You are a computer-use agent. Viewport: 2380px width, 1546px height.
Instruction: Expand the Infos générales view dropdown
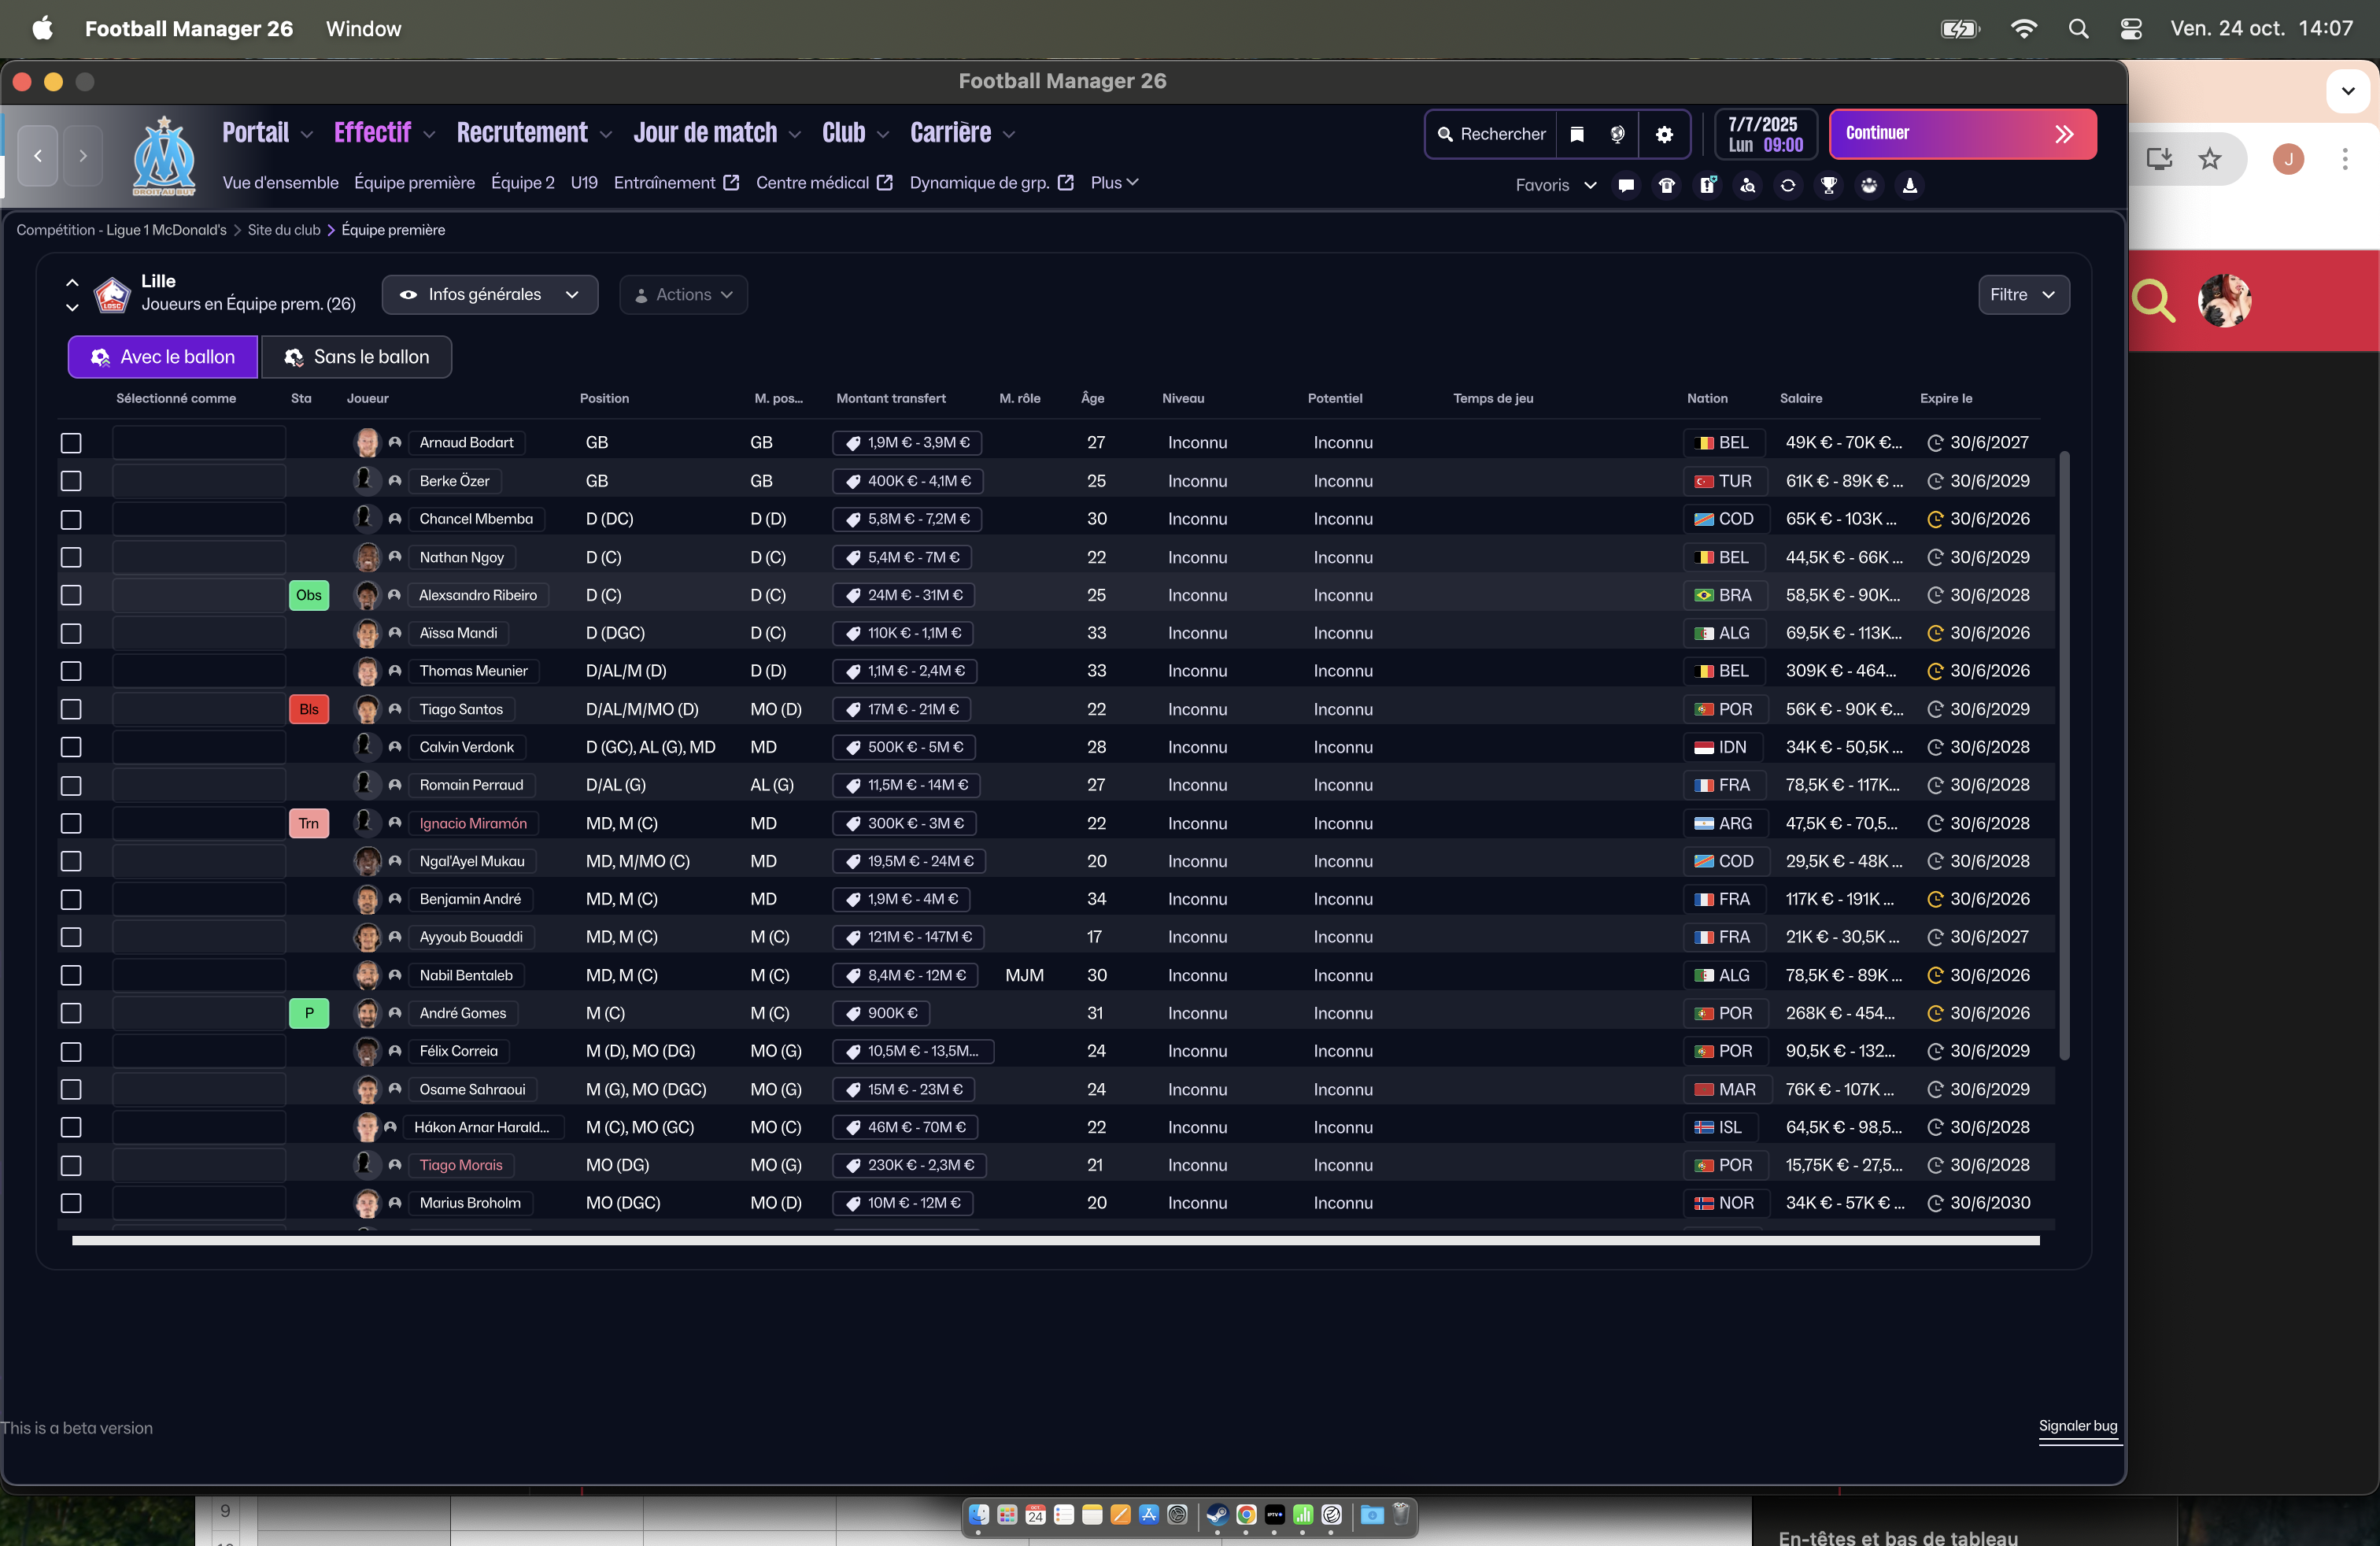coord(489,295)
